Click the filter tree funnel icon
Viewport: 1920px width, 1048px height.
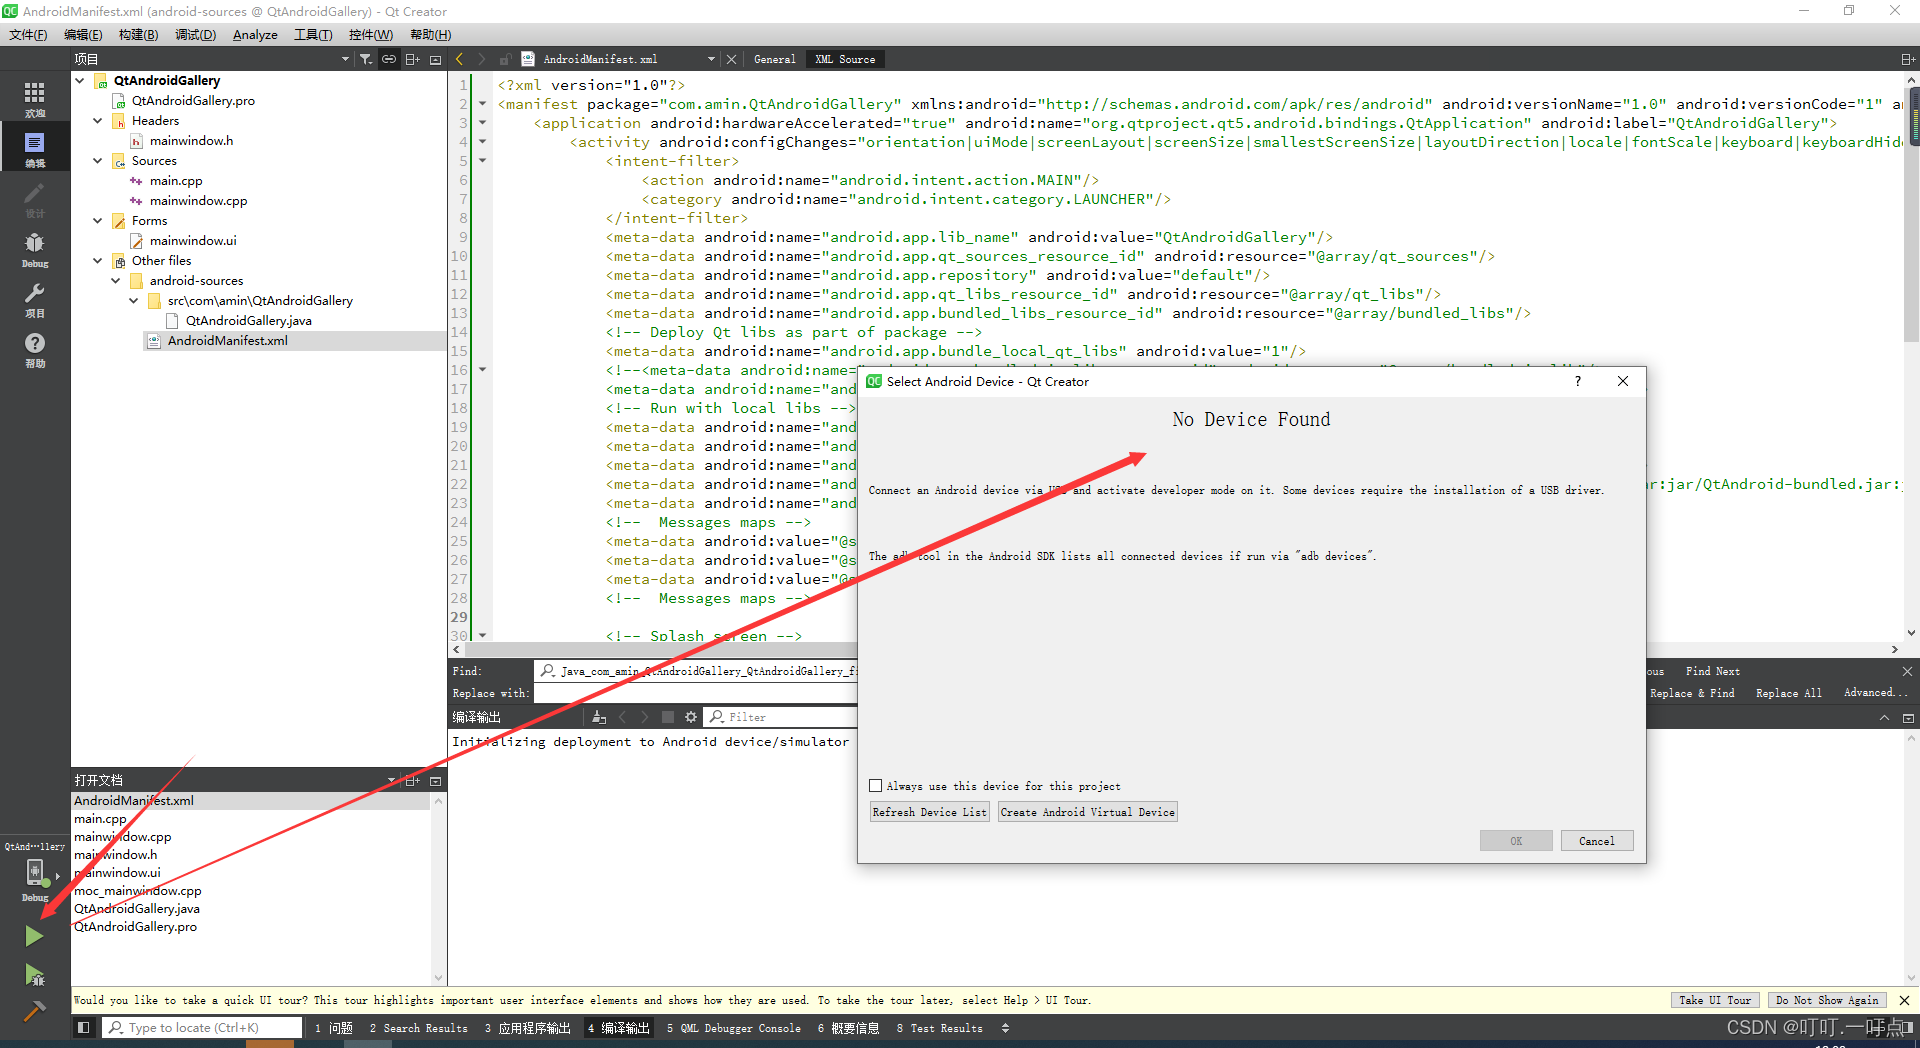click(366, 59)
